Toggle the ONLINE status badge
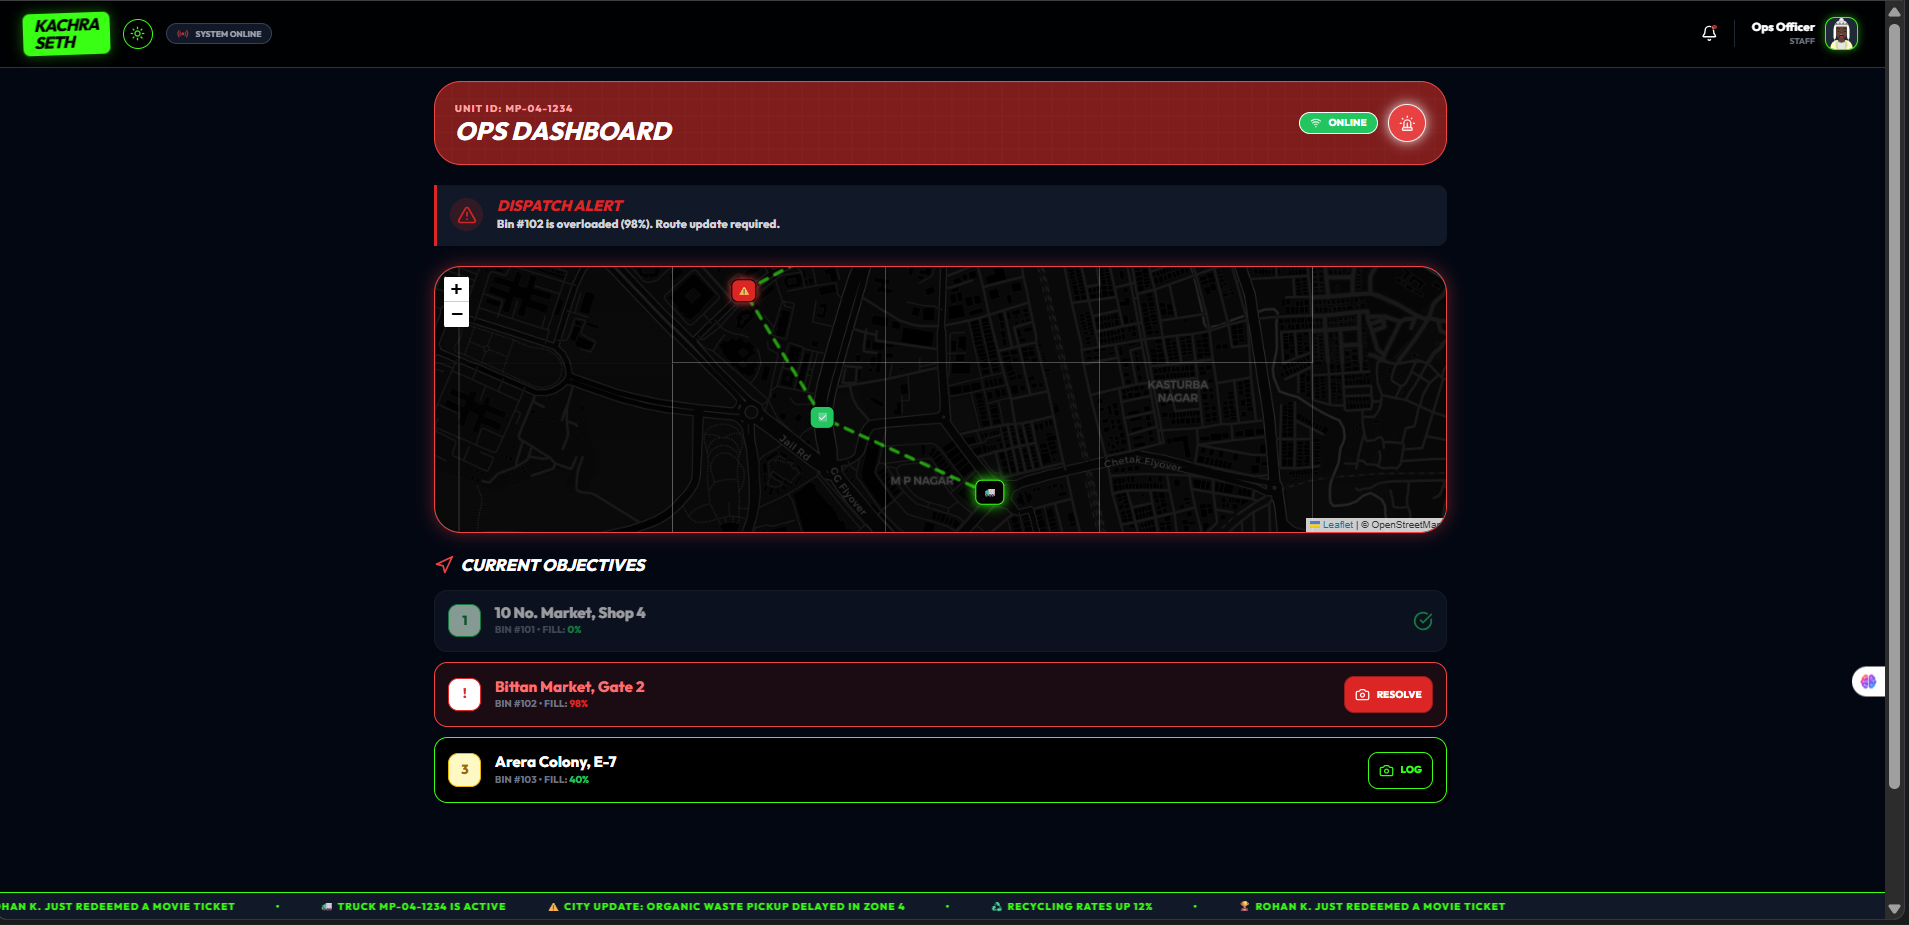This screenshot has height=925, width=1909. coord(1337,123)
